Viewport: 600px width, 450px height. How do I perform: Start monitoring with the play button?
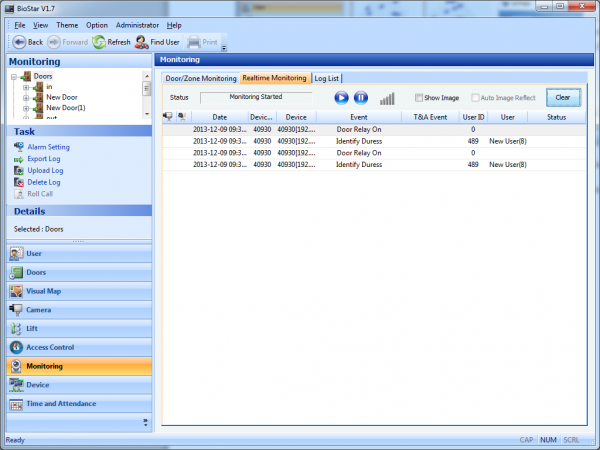(x=341, y=97)
